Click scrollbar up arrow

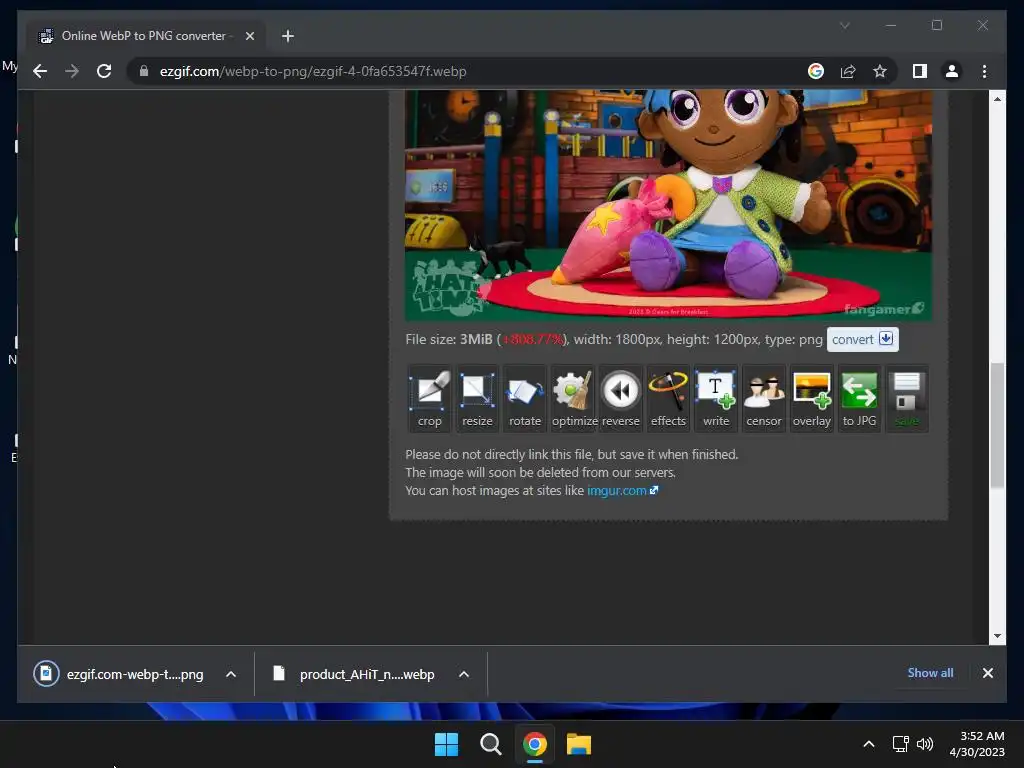click(997, 99)
